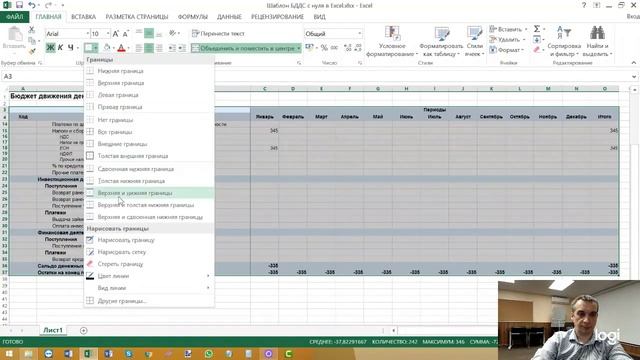Open Форматировать как таблицу gallery
Image resolution: width=640 pixels, height=360 pixels.
coord(441,41)
